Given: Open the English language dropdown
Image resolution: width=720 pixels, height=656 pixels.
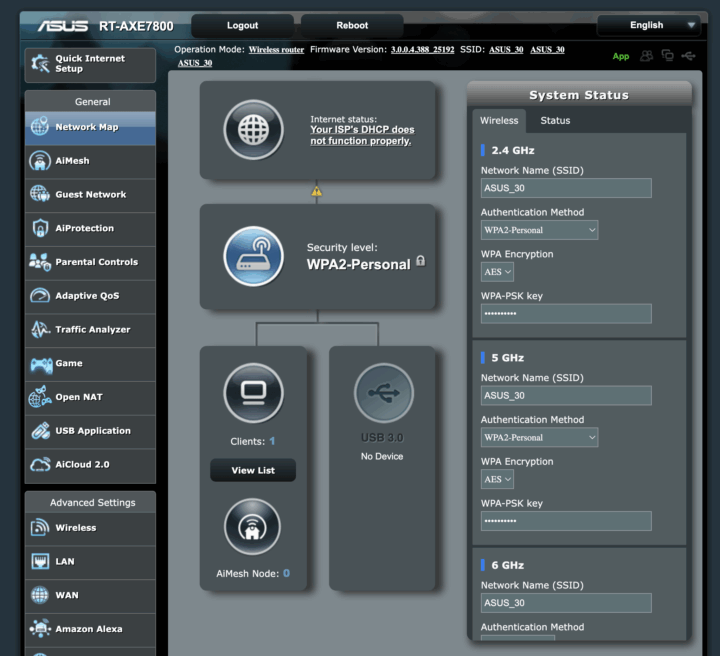Looking at the screenshot, I should pyautogui.click(x=649, y=25).
